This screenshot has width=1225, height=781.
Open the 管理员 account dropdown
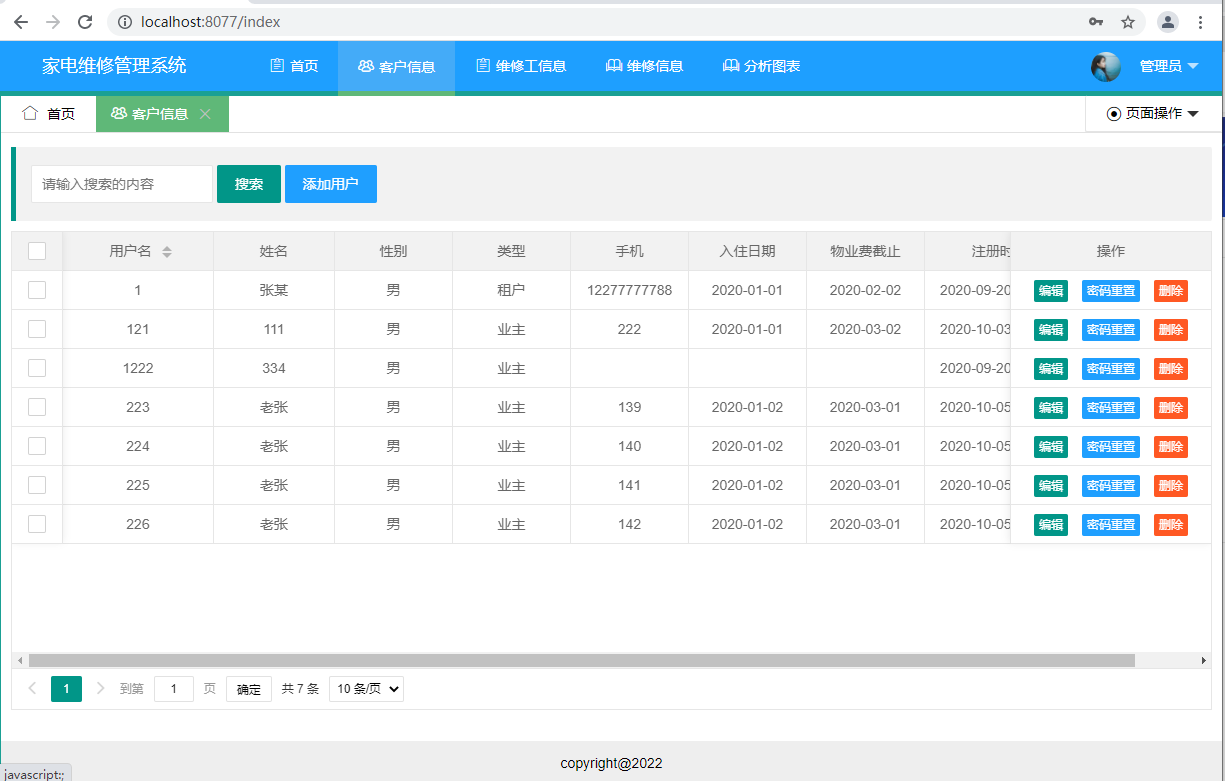(1169, 67)
